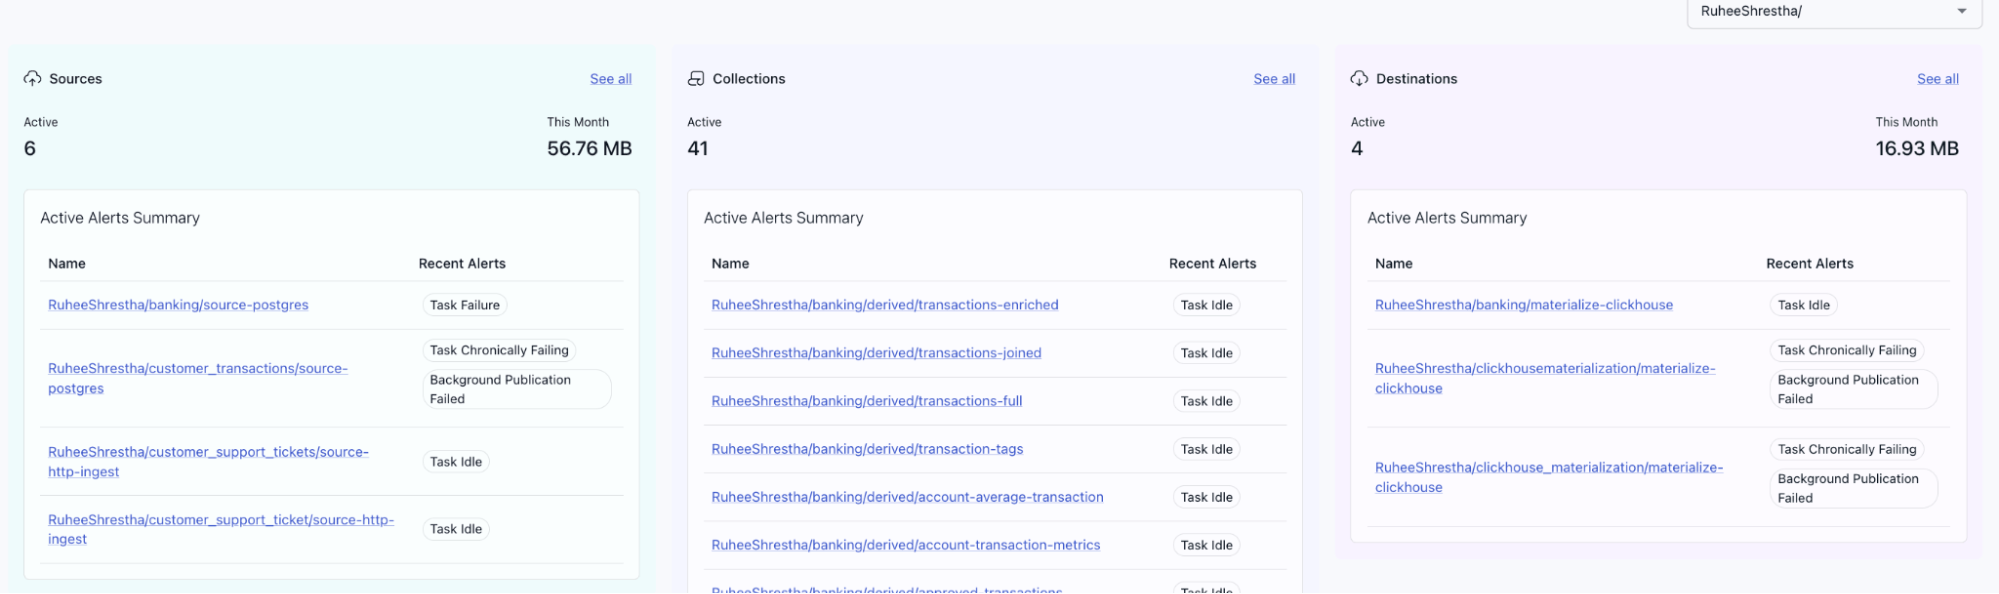Open banking/derived/transactions-joined link
This screenshot has height=594, width=1999.
coord(876,353)
